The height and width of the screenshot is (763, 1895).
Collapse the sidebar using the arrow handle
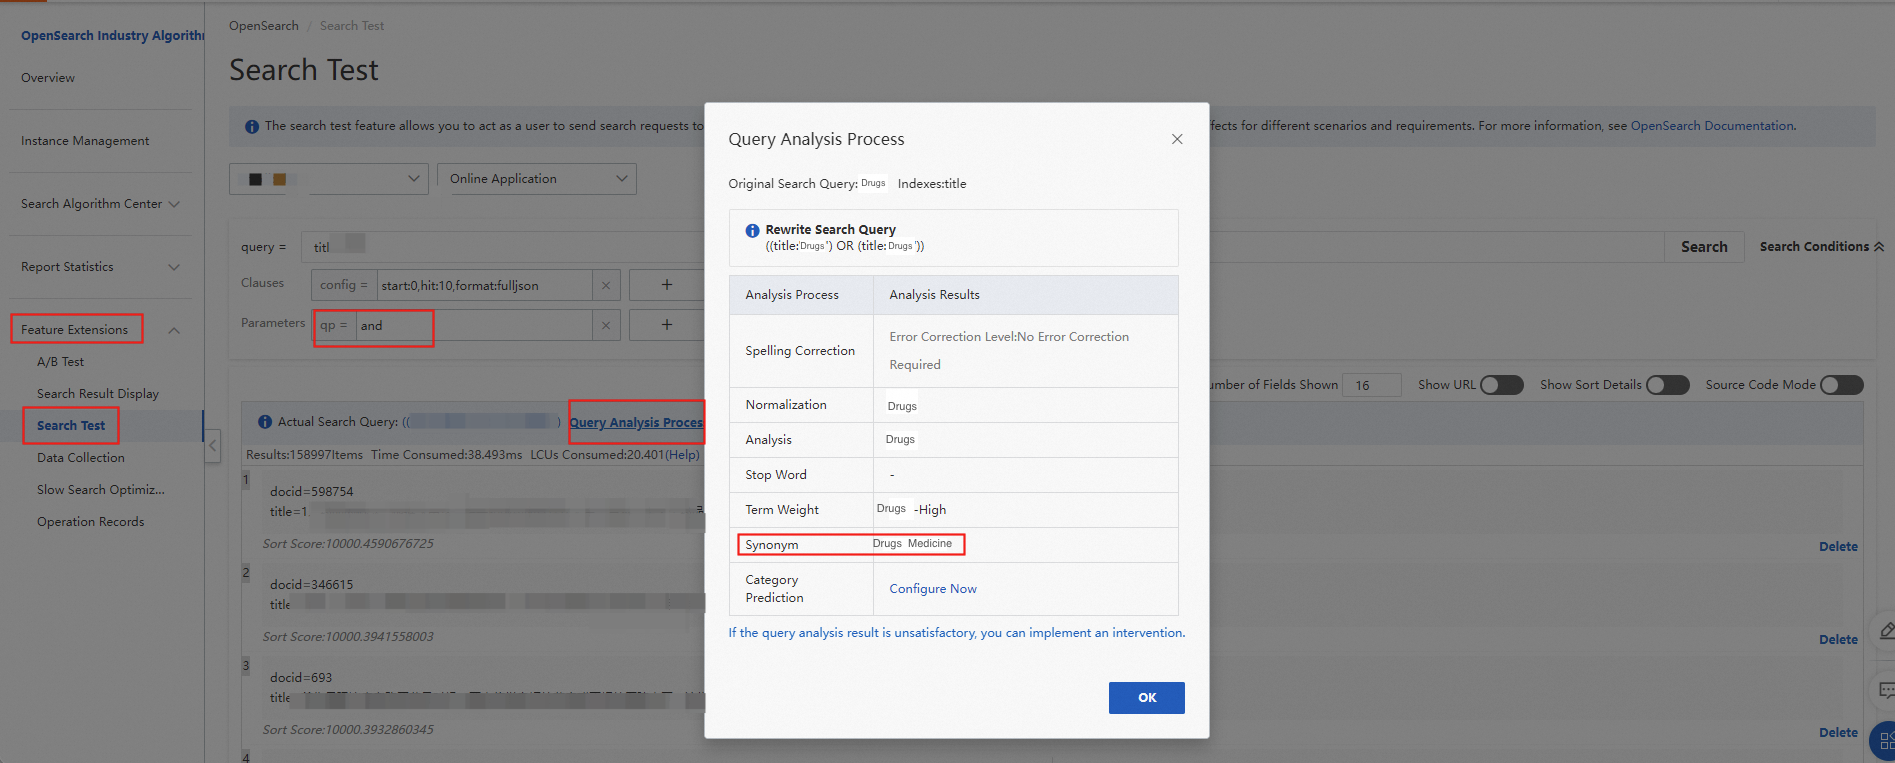coord(213,446)
